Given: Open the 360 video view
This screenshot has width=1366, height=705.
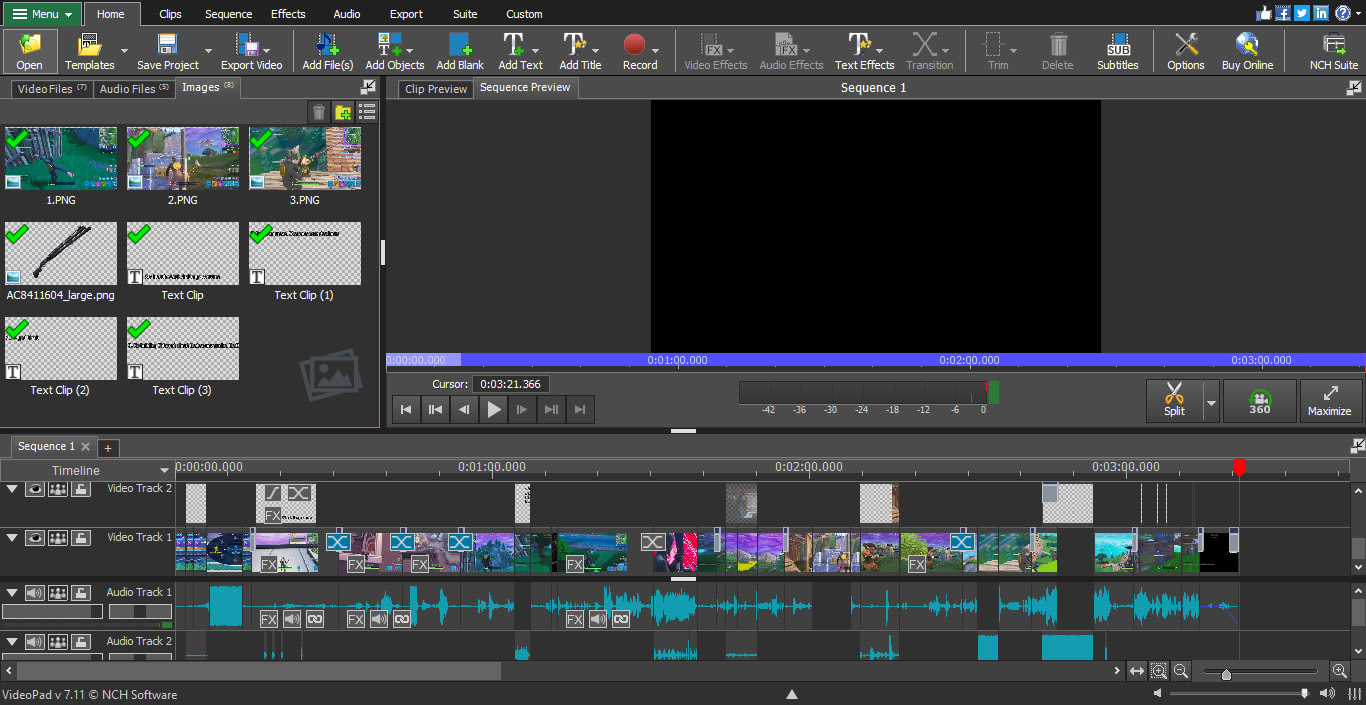Looking at the screenshot, I should tap(1259, 401).
